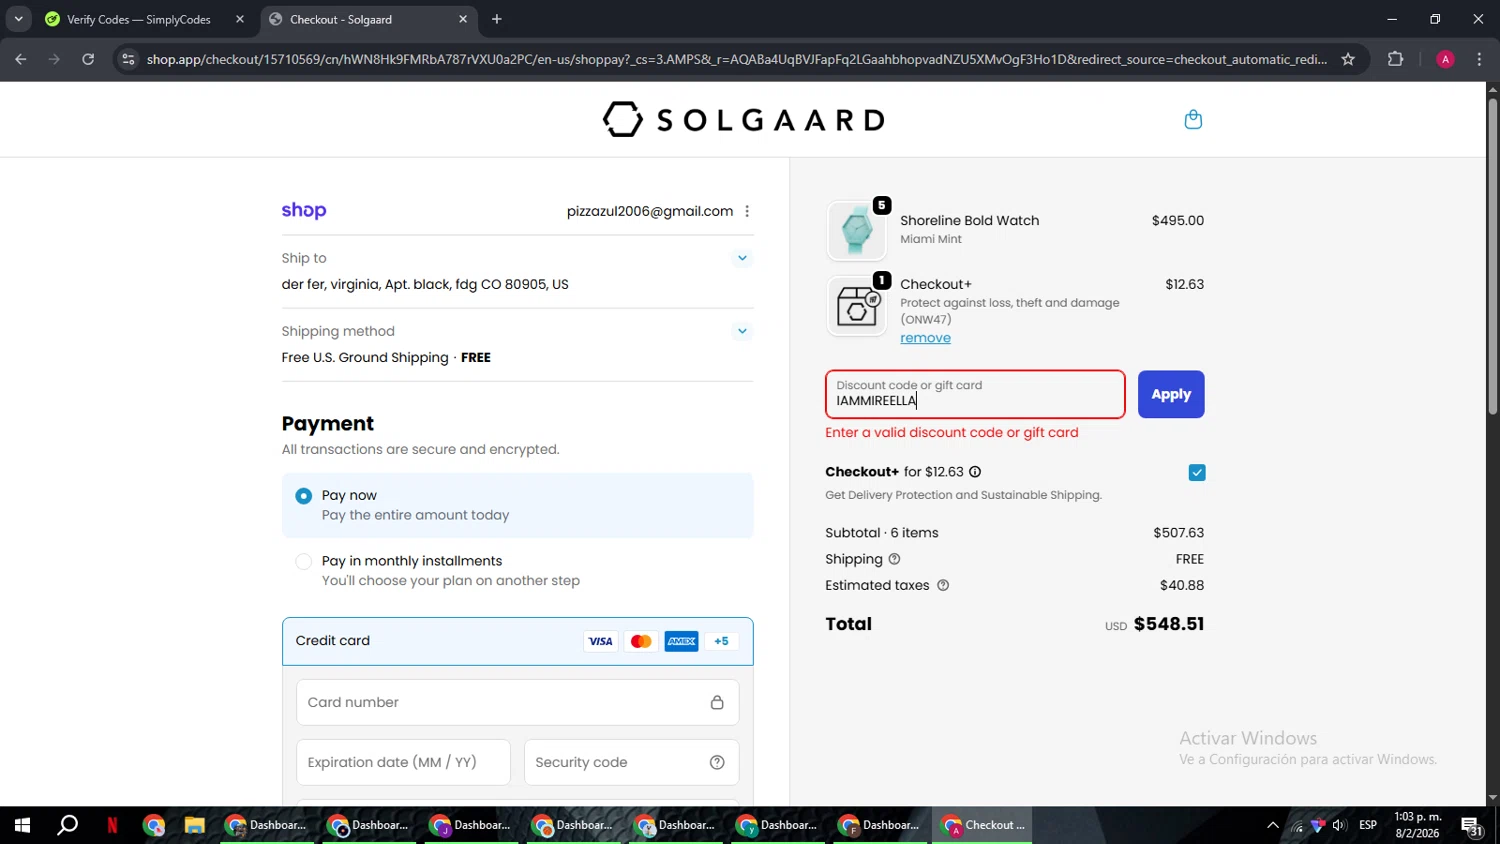Show shipping help info icon
This screenshot has height=844, width=1500.
point(894,559)
